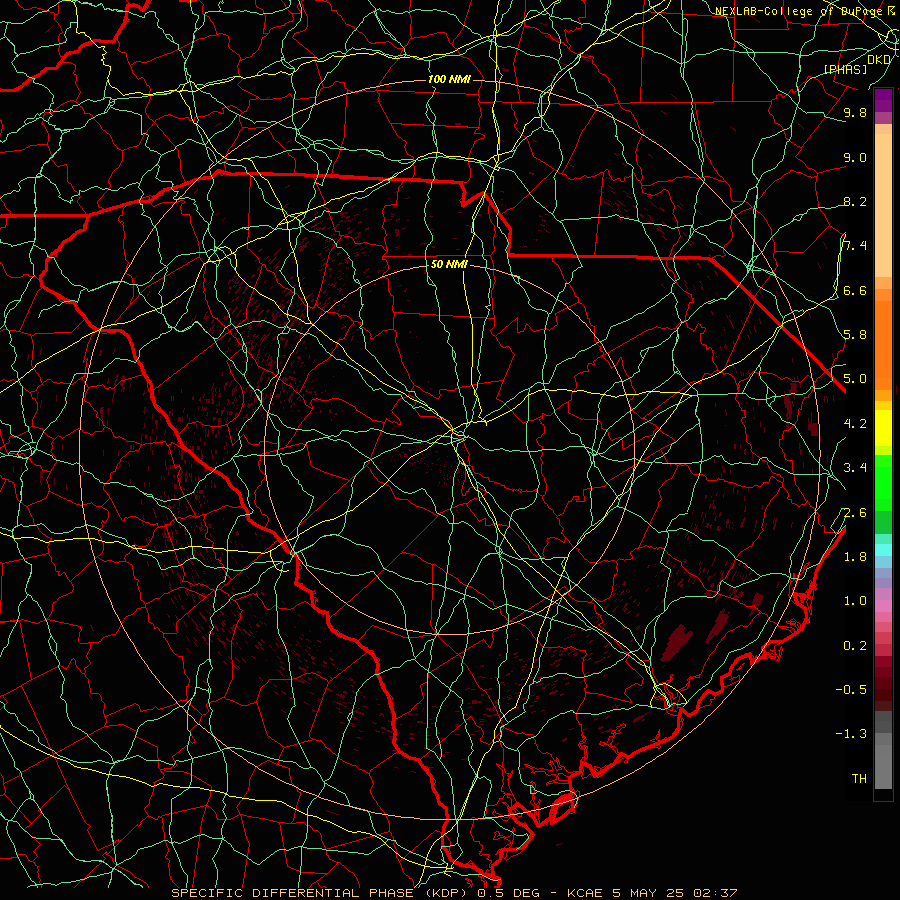
Task: Click the 4.2 value on the color scale
Action: 855,424
